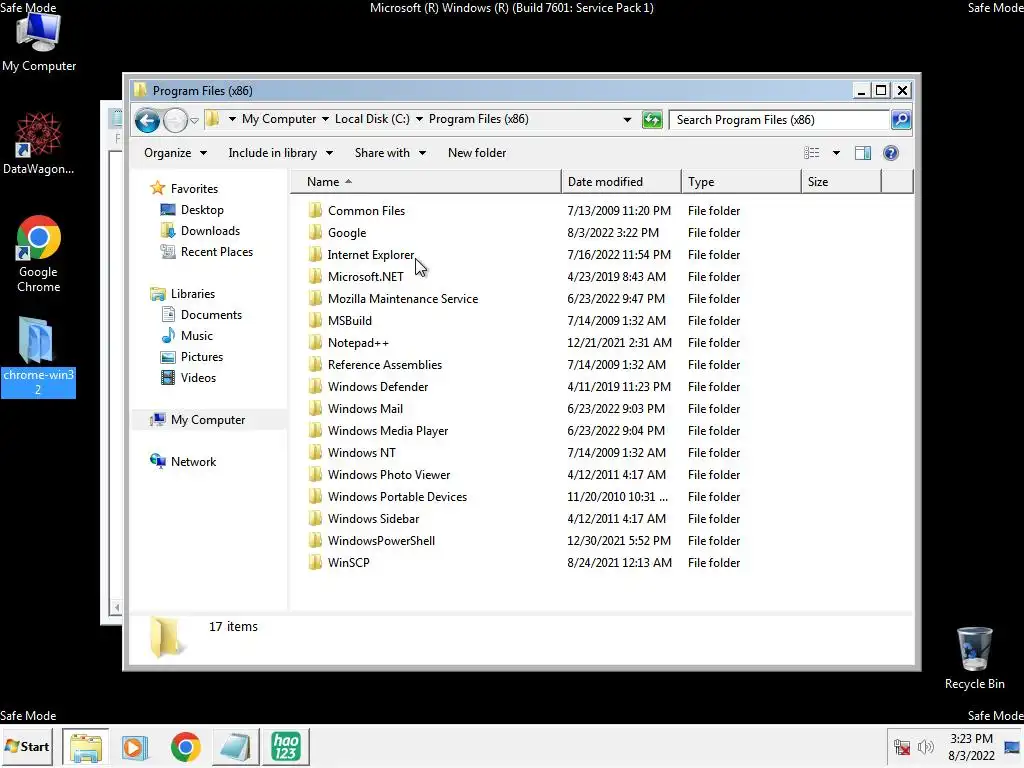Select the Windows Portable Devices folder
1024x768 pixels.
[397, 496]
